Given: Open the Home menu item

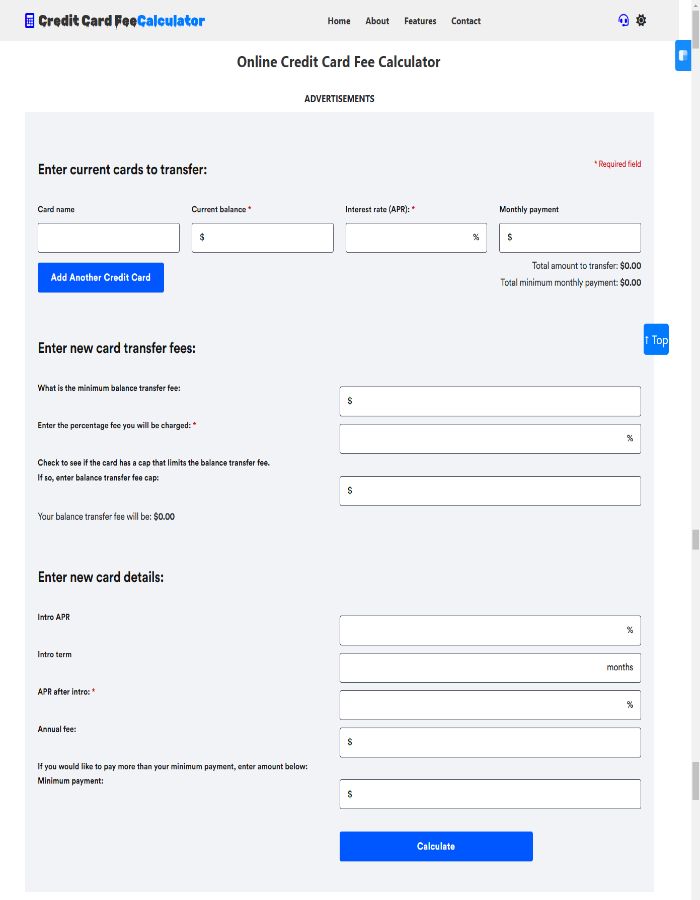Looking at the screenshot, I should click(339, 21).
